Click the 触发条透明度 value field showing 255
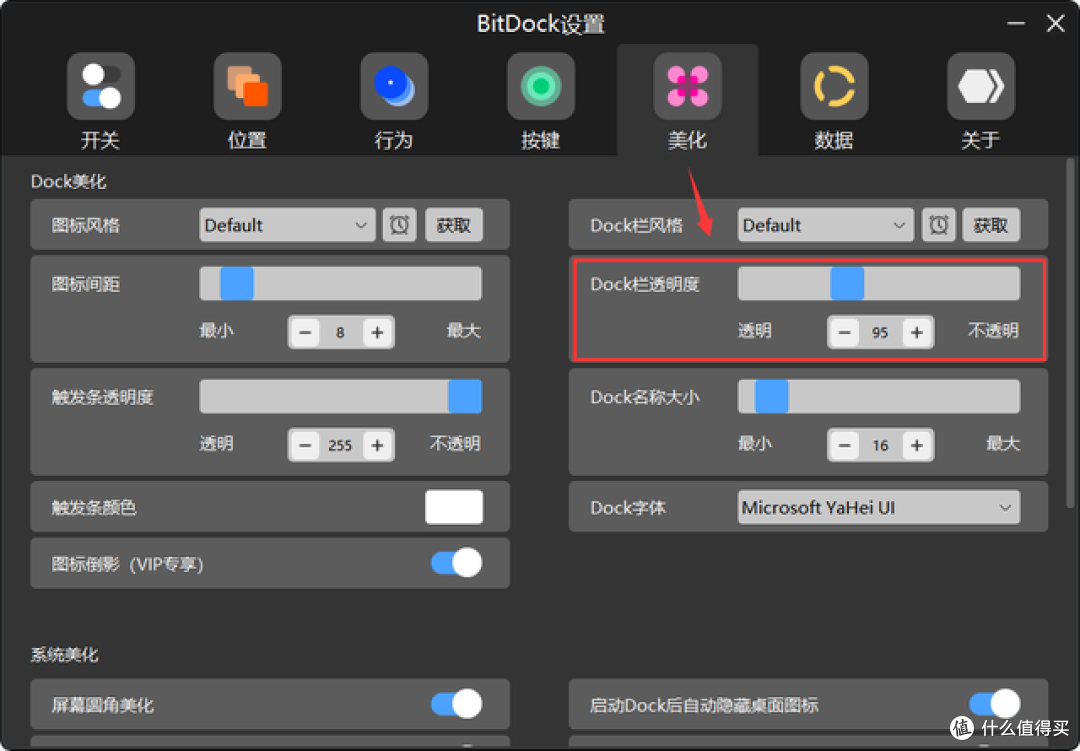 [341, 445]
